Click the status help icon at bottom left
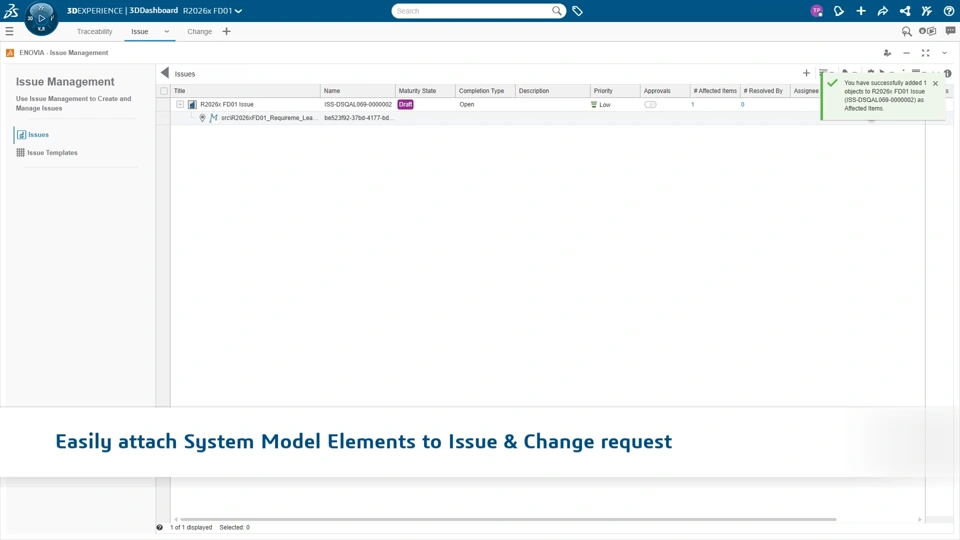Viewport: 960px width, 540px height. [x=160, y=527]
